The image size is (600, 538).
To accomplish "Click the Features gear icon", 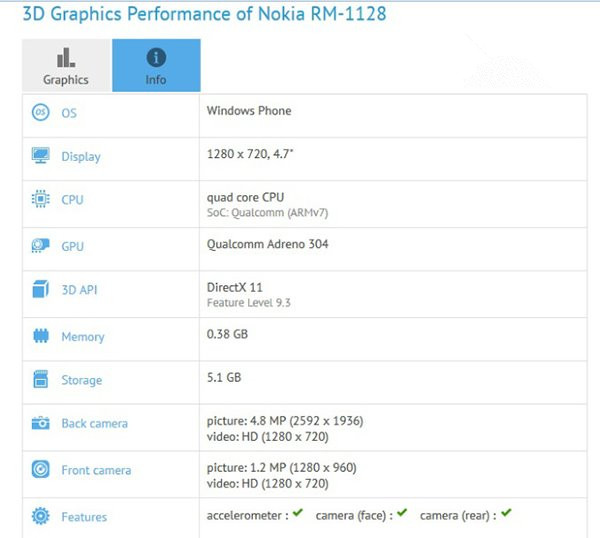I will [40, 516].
